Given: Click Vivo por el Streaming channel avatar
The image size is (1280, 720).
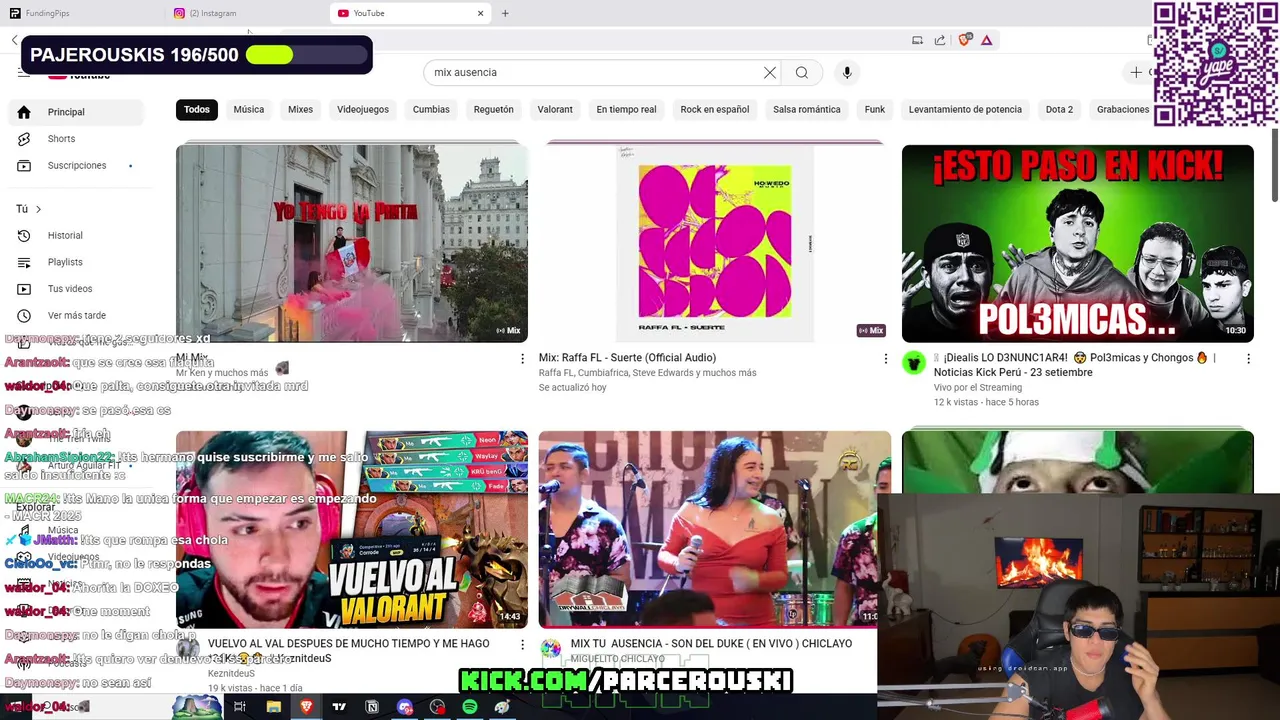Looking at the screenshot, I should pyautogui.click(x=914, y=363).
